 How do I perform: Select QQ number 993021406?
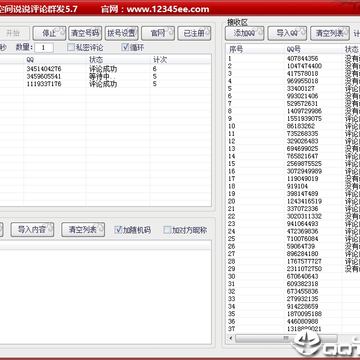[x=302, y=96]
